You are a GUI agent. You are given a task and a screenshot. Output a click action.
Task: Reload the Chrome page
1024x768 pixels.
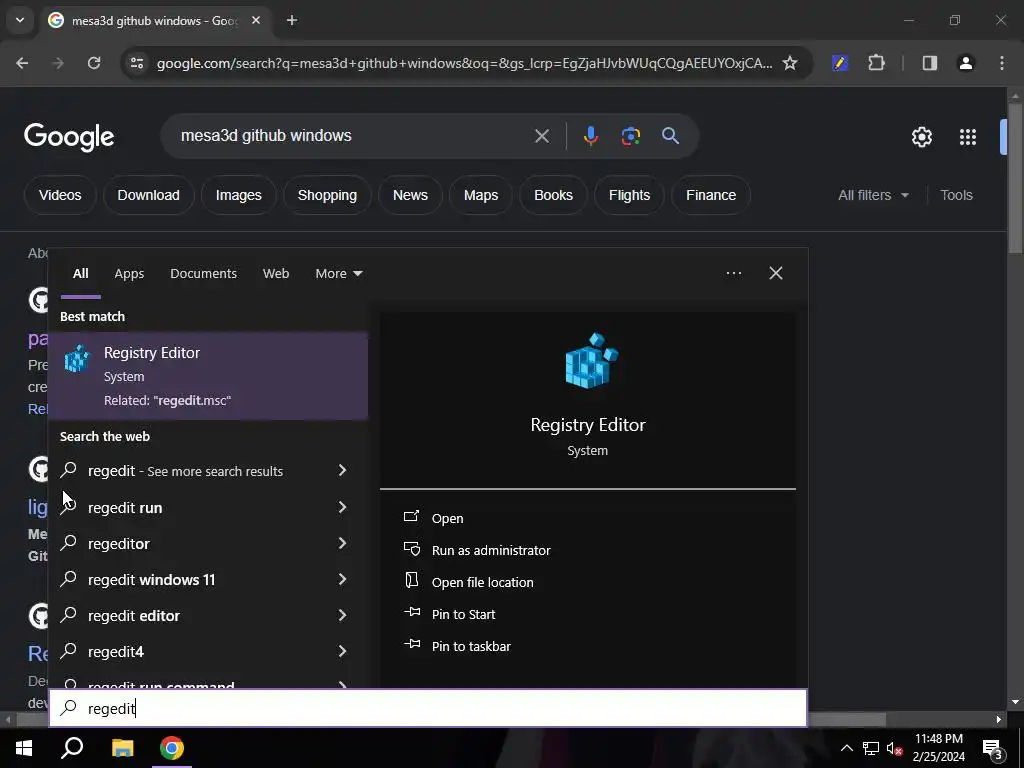94,63
